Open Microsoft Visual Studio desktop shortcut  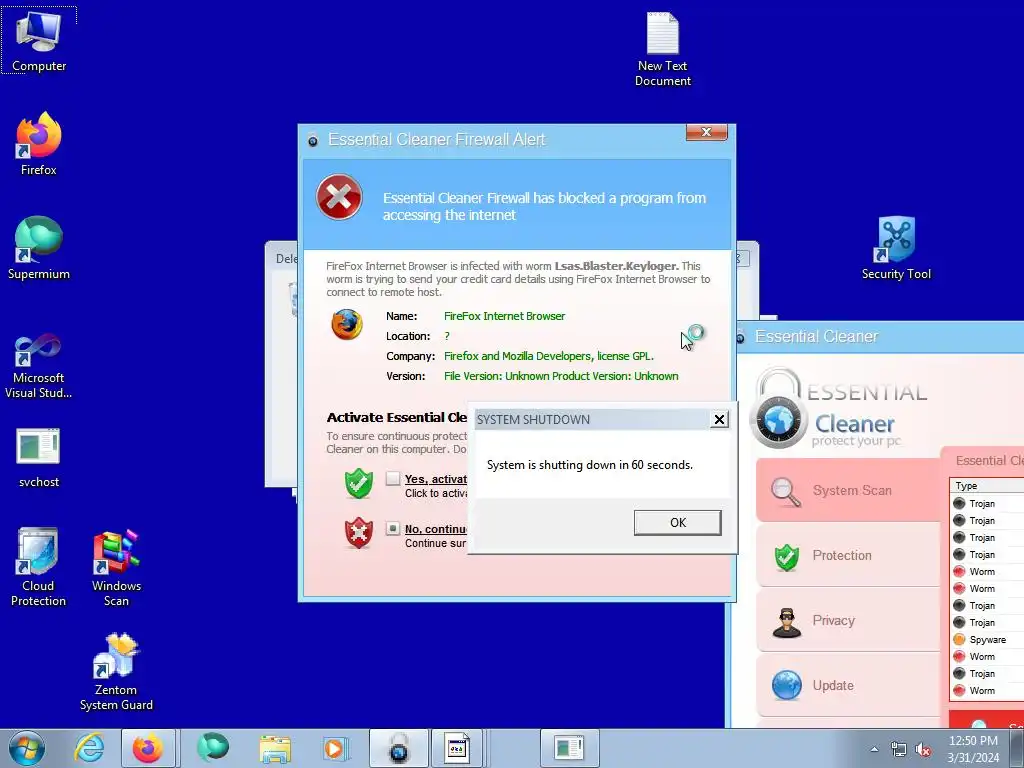39,366
